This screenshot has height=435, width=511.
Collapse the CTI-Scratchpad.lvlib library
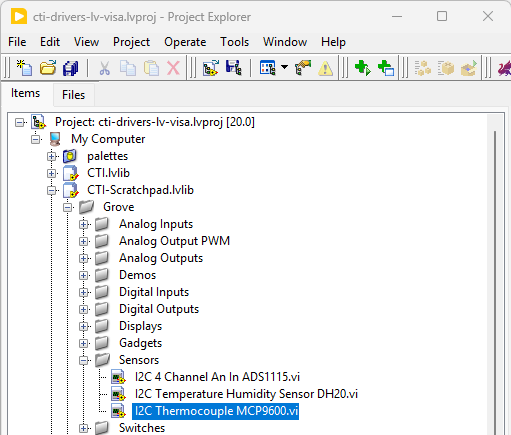[52, 190]
